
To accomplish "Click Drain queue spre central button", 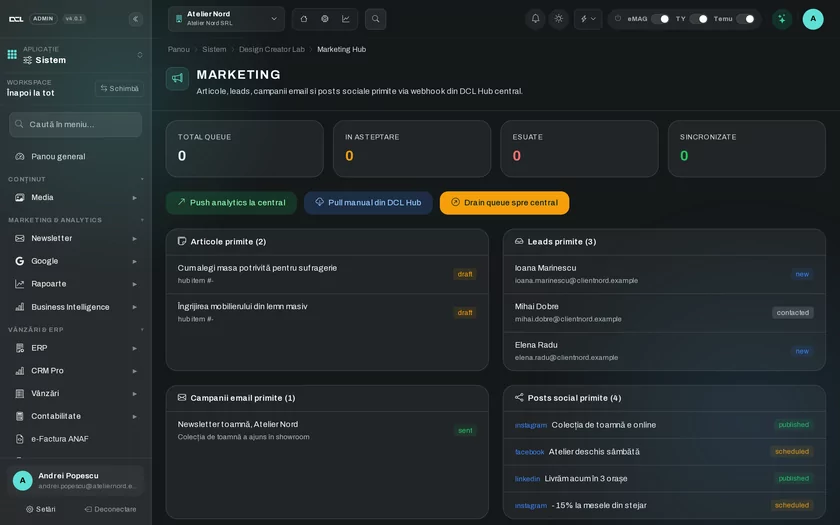I will click(x=505, y=202).
